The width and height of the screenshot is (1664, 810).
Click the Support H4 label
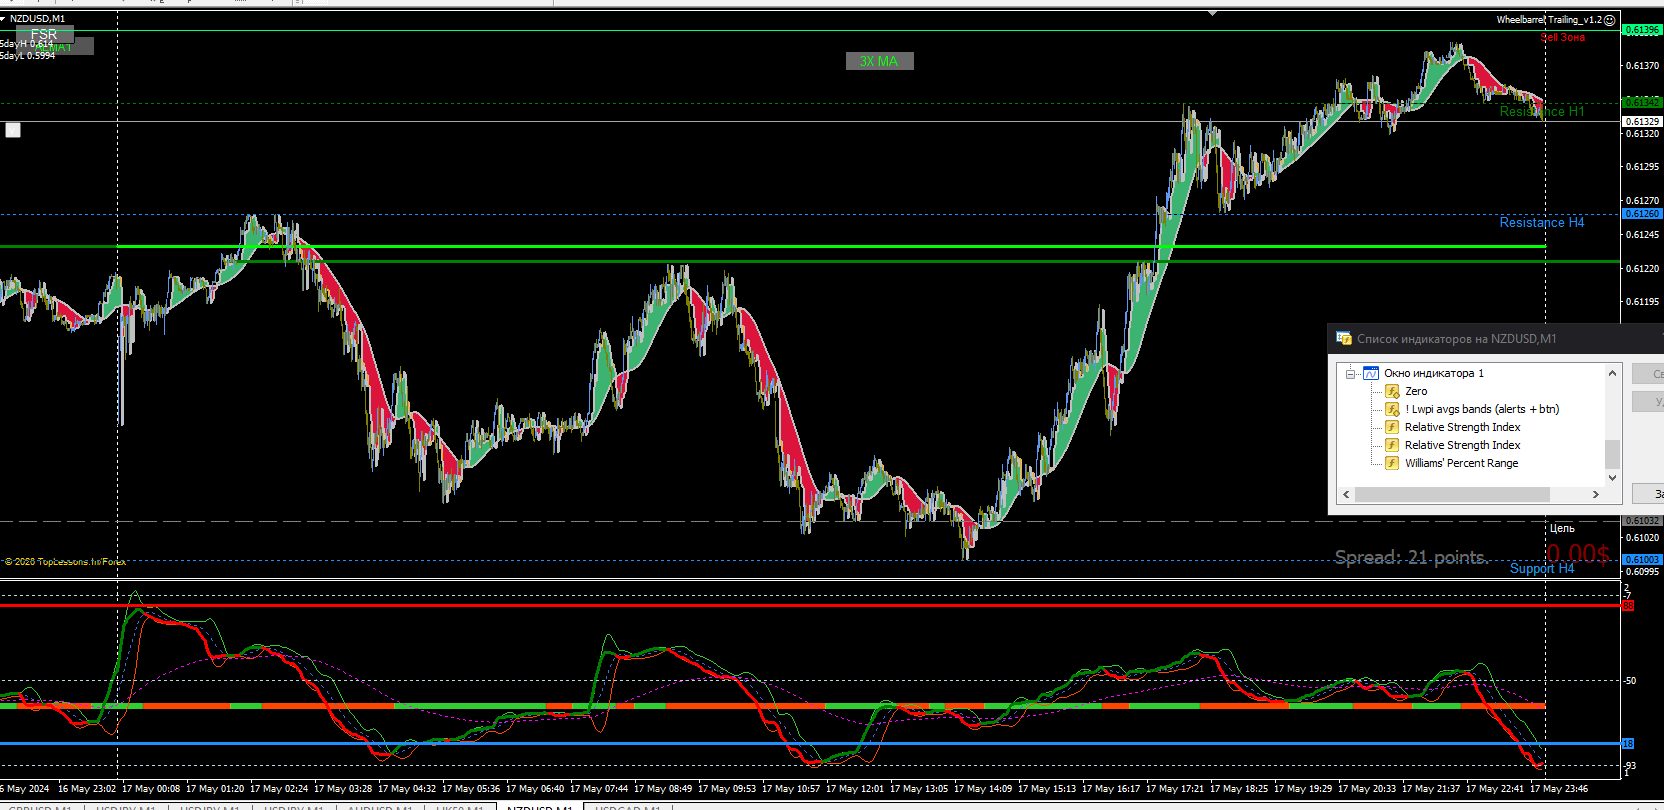click(1542, 568)
